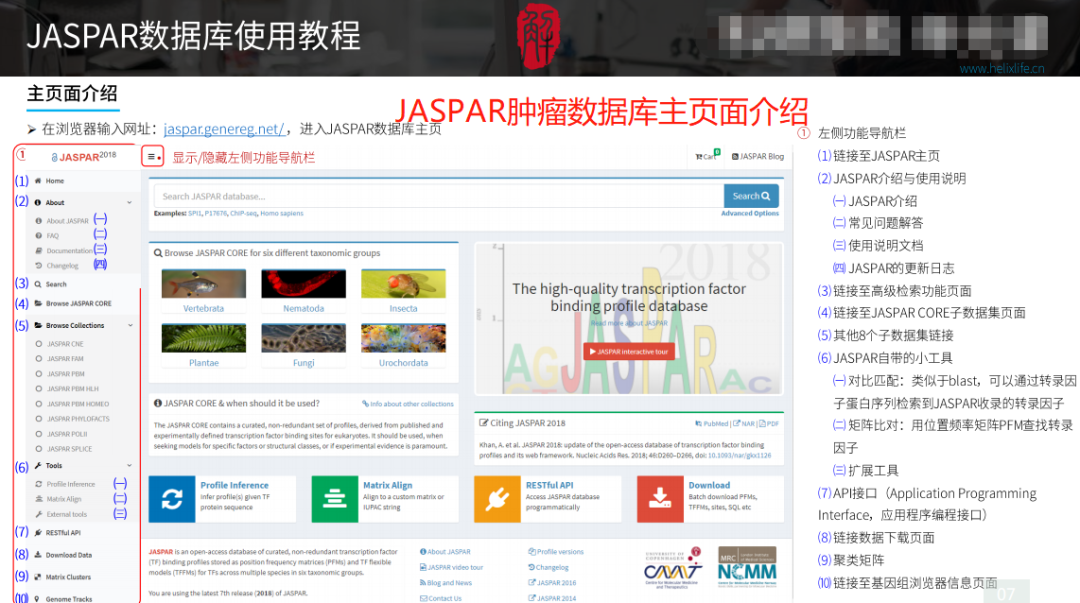The image size is (1080, 603).
Task: Click the Homo sapiens example link
Action: [282, 214]
